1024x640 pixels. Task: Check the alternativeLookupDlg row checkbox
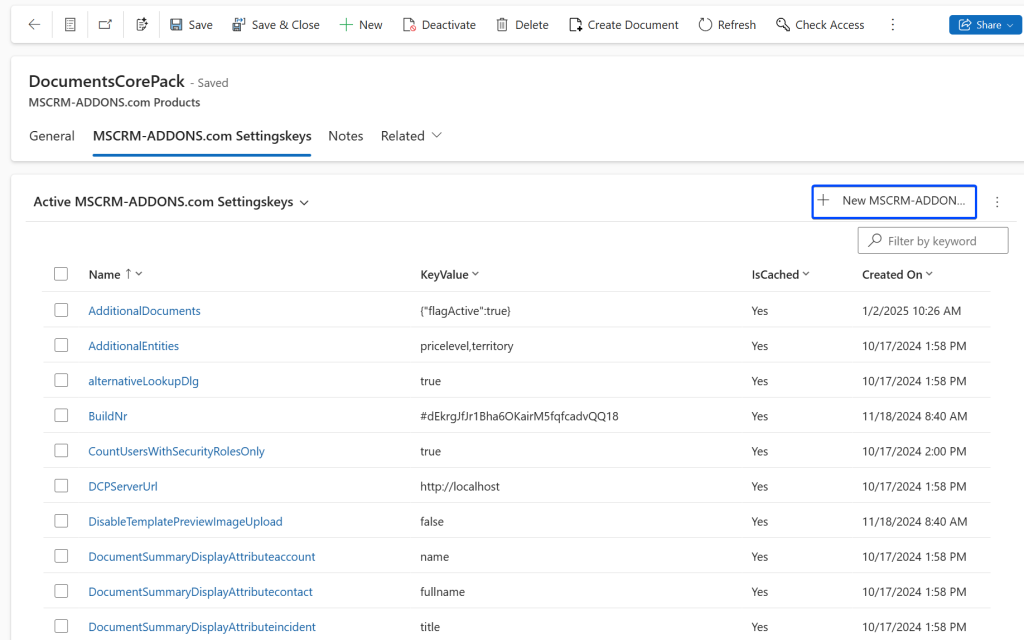[61, 380]
